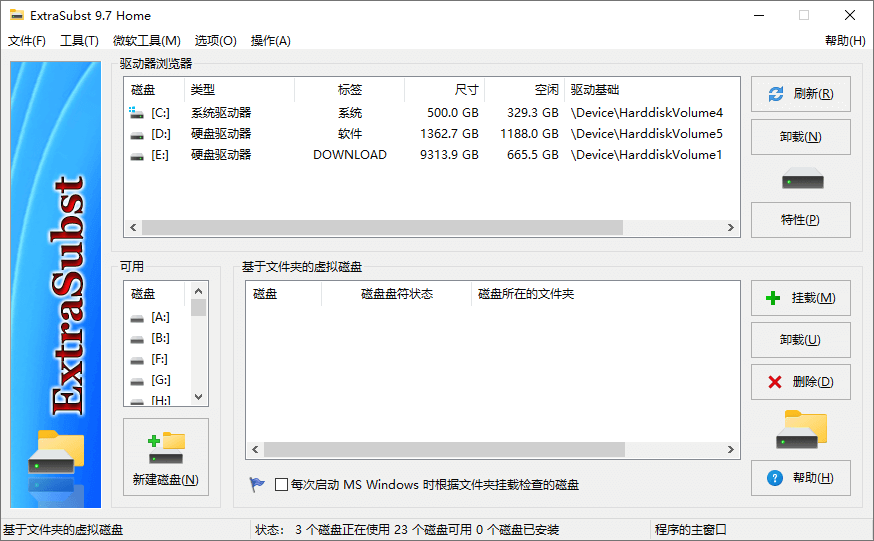Open the 工具(T) menu

[x=79, y=41]
